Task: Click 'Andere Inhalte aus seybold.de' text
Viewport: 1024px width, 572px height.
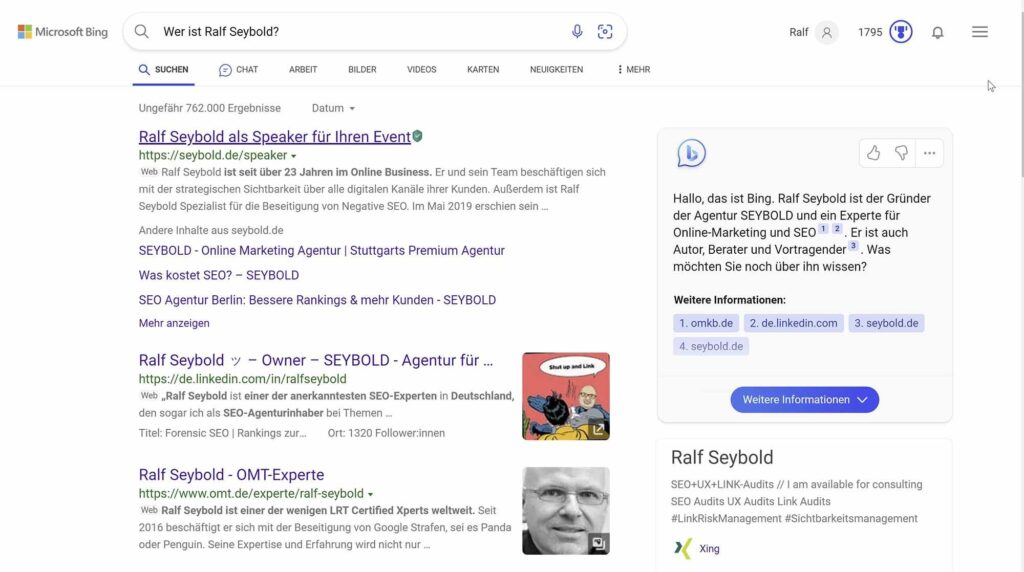Action: point(211,230)
